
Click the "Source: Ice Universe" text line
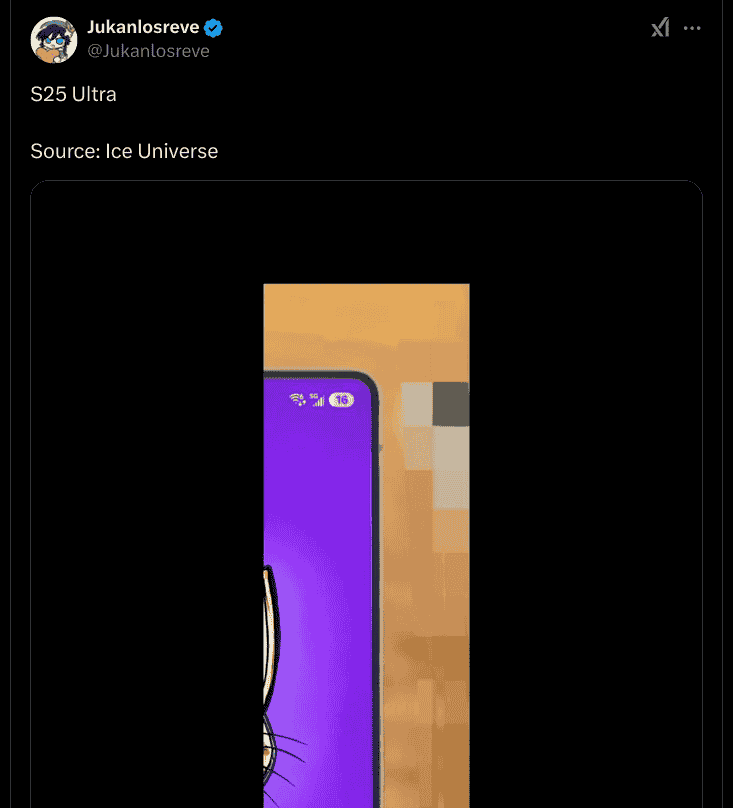coord(124,152)
